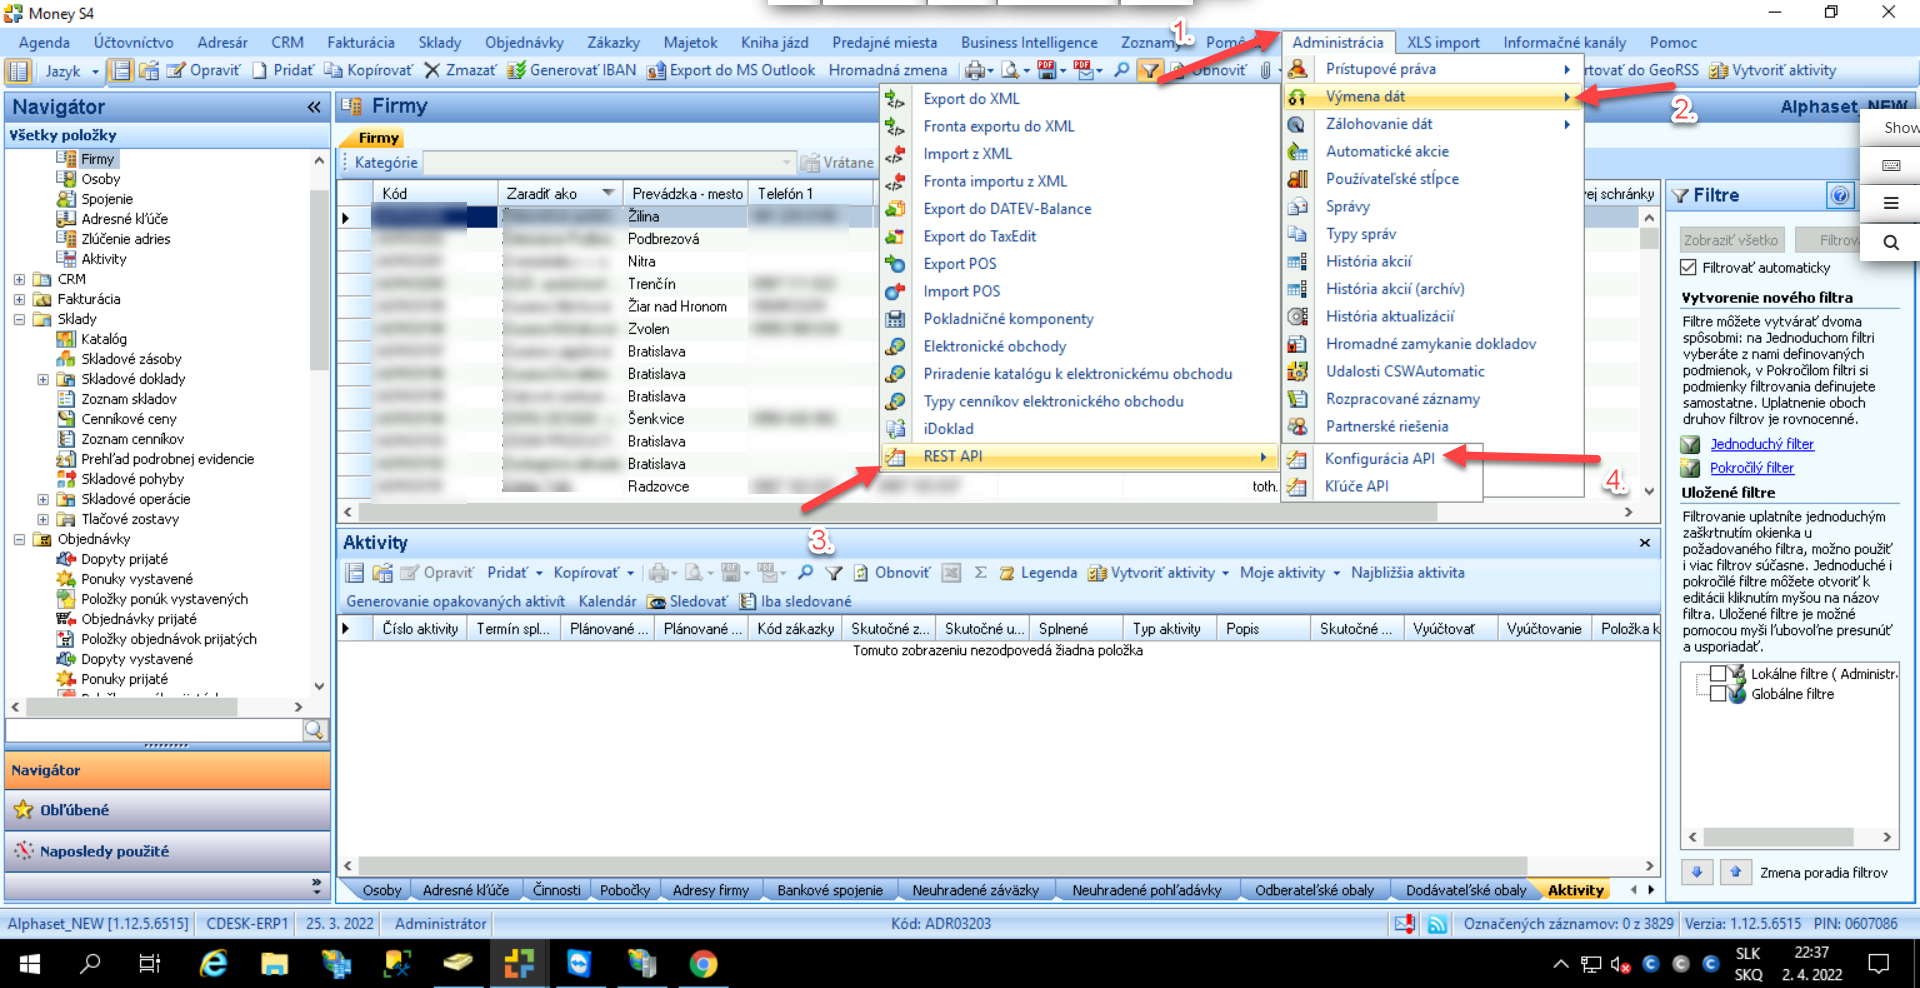Screen dimensions: 1920x988
Task: Select Zálohovanie dát in Administrácia menu
Action: click(1432, 124)
